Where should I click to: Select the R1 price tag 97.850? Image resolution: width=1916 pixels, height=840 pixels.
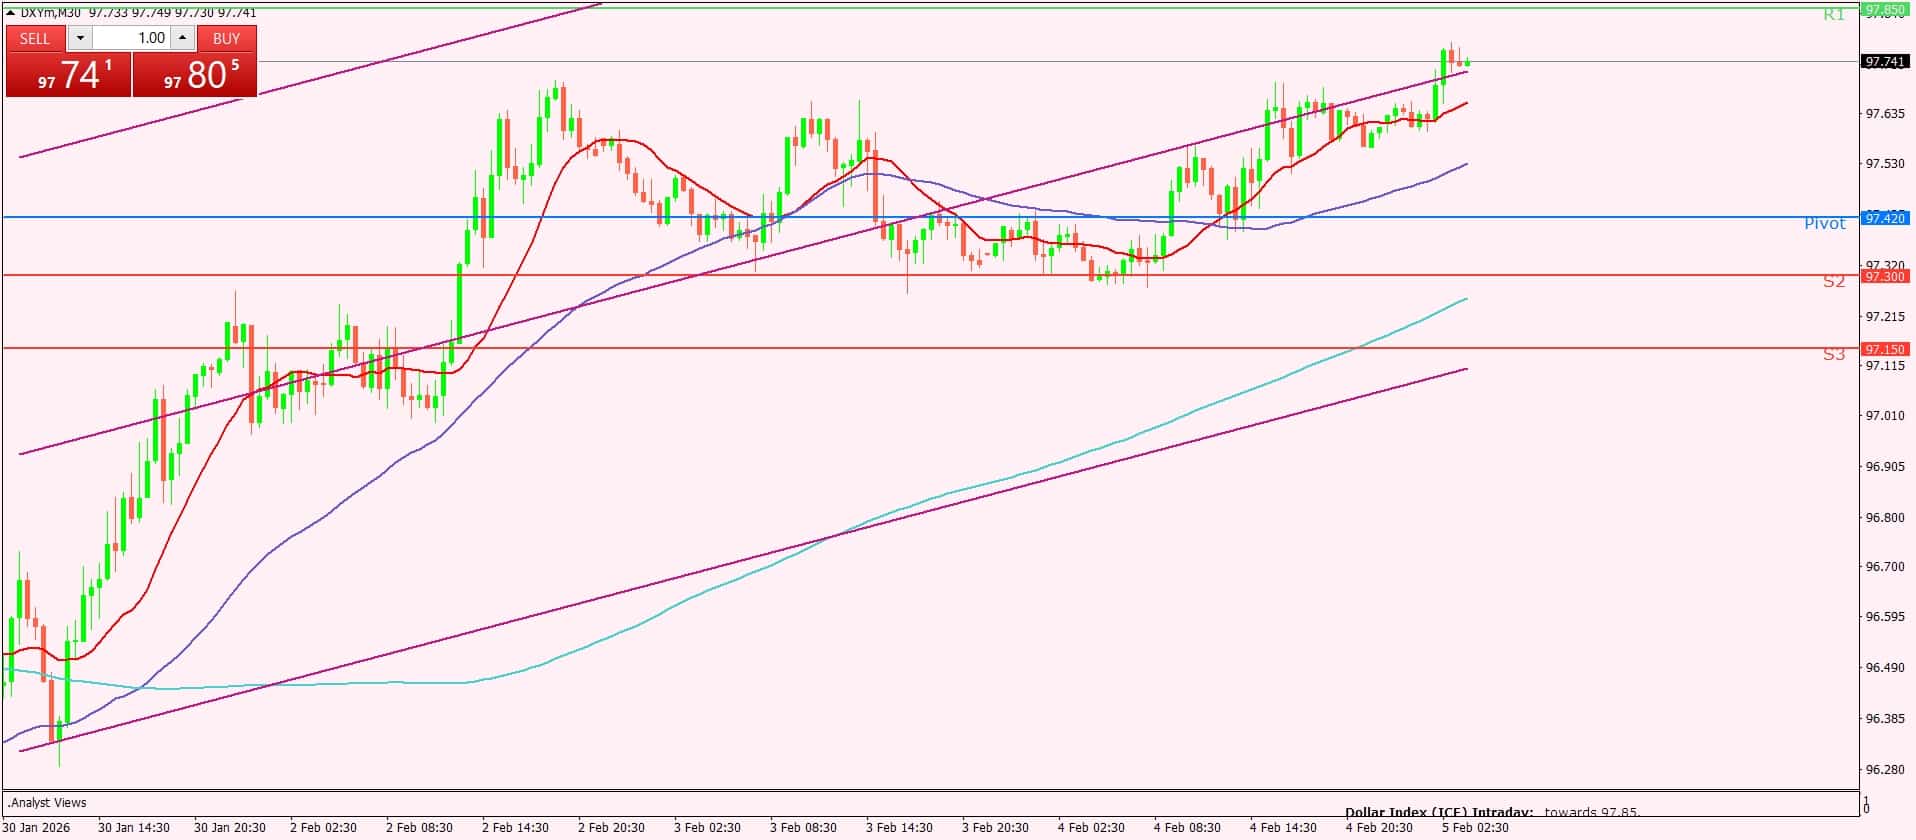pos(1884,10)
